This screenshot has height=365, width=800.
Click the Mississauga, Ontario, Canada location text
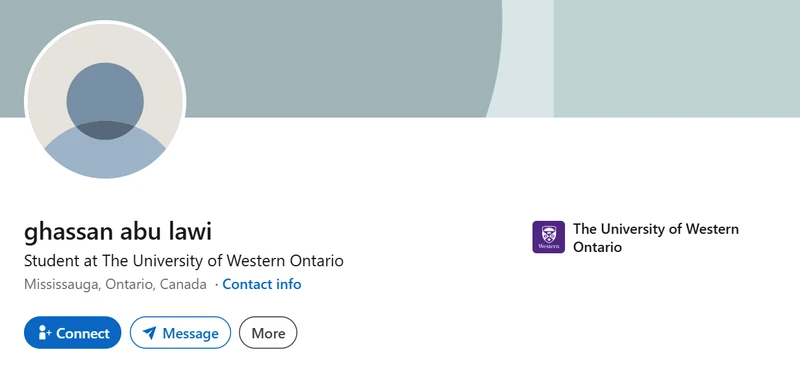115,284
